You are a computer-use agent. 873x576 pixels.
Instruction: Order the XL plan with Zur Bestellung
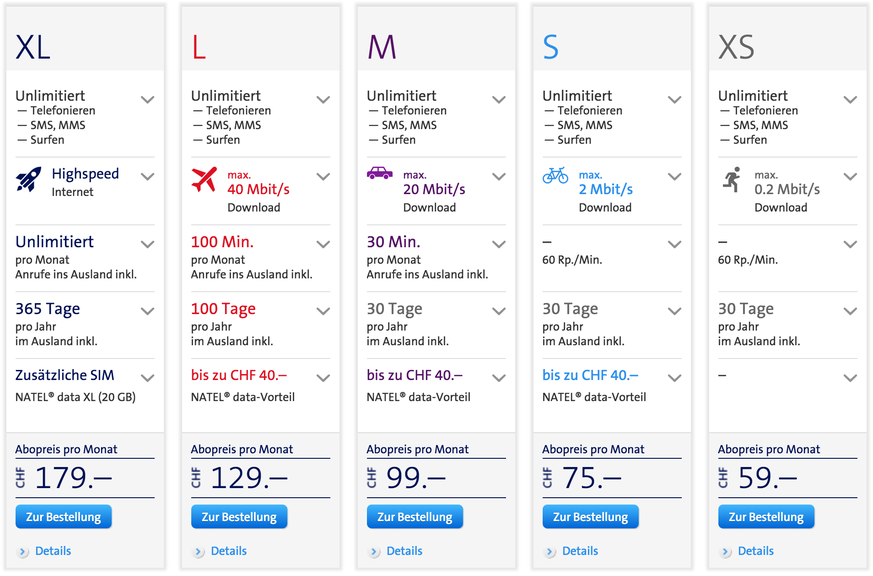[63, 516]
